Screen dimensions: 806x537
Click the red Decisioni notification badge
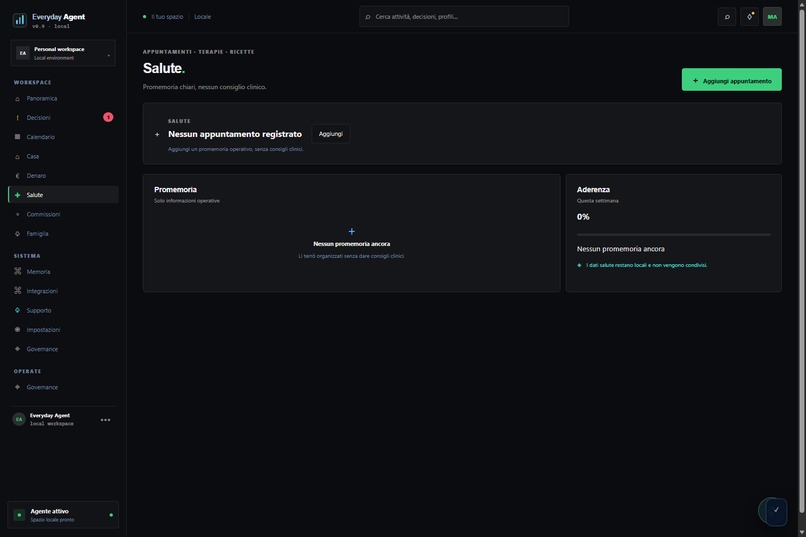pyautogui.click(x=108, y=117)
